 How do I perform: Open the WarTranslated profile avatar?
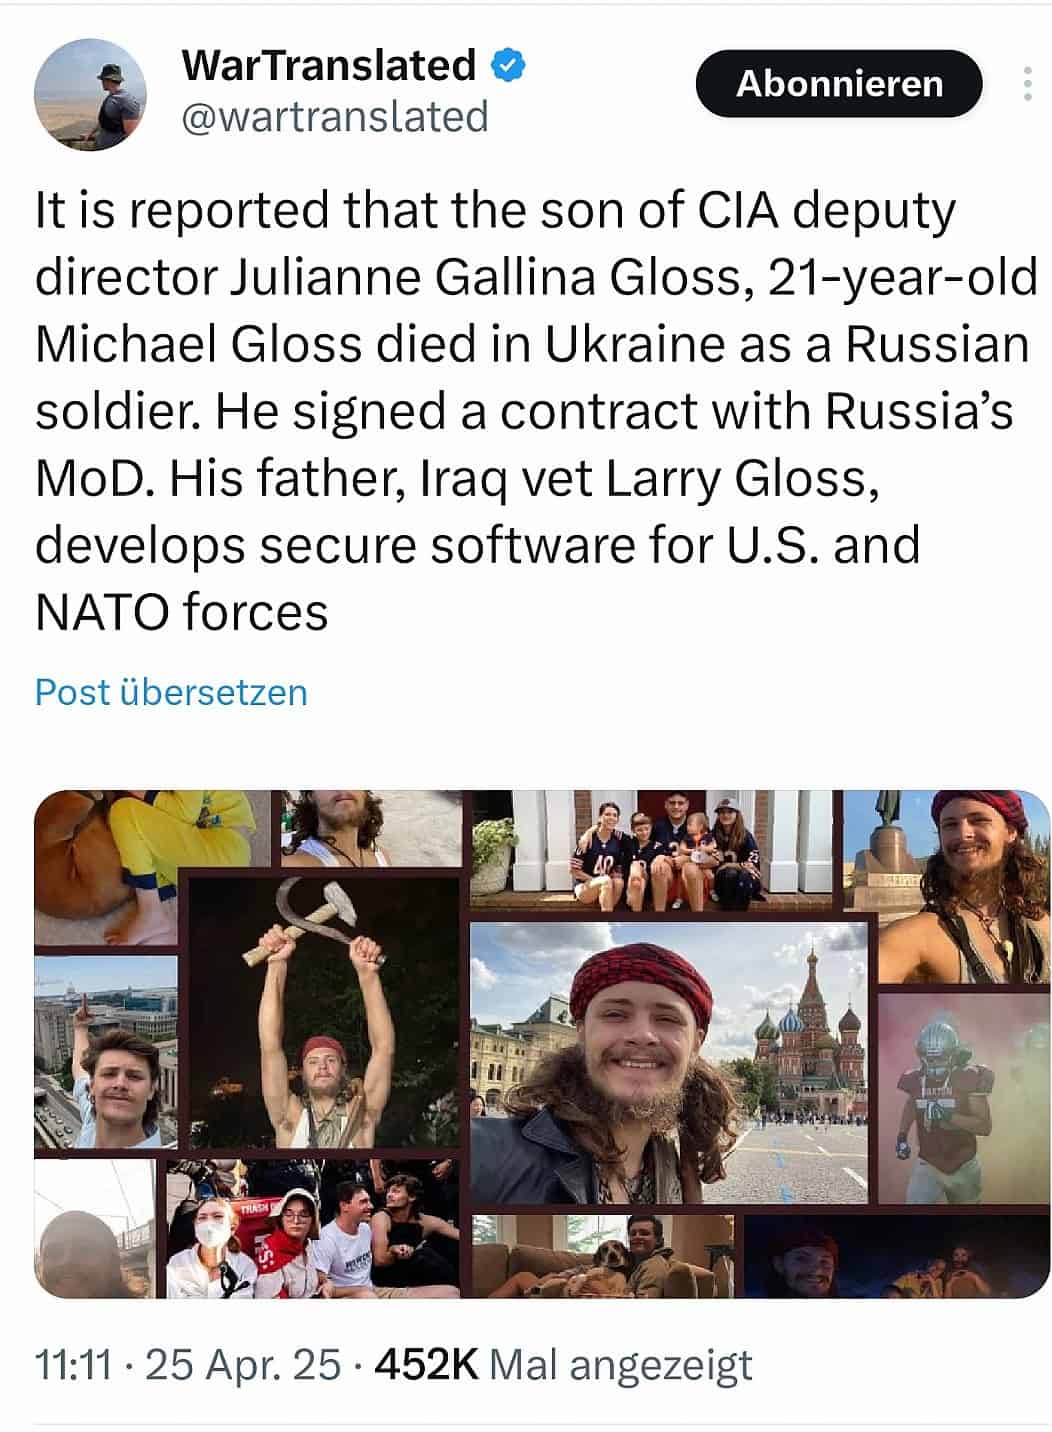point(91,95)
